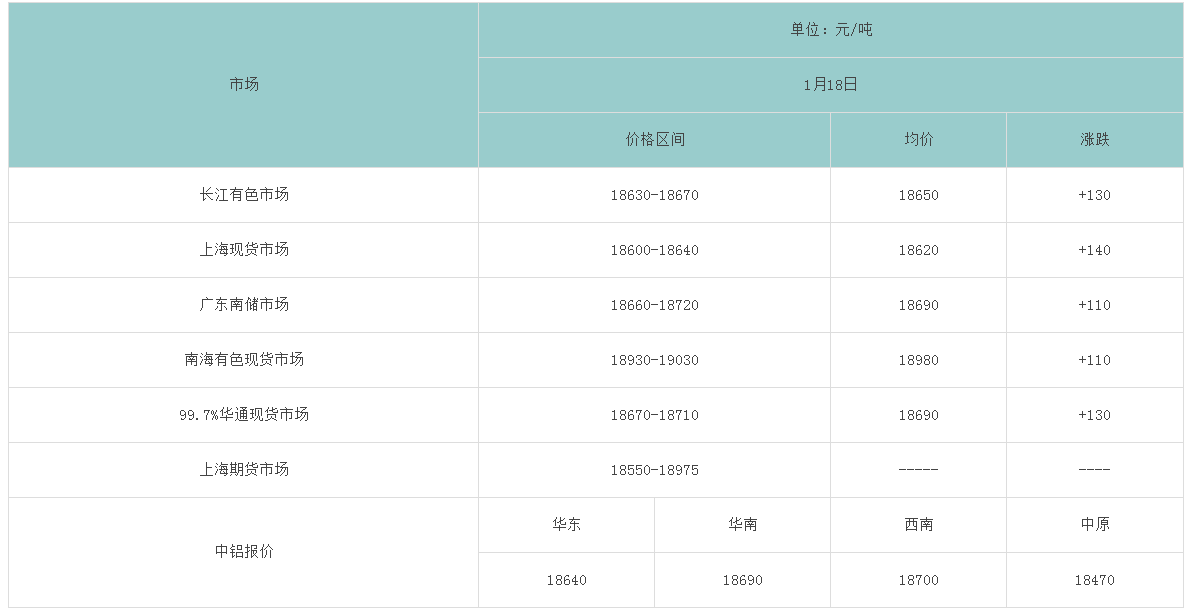Click the 1月18日 date header
Viewport: 1186px width, 613px height.
point(831,85)
